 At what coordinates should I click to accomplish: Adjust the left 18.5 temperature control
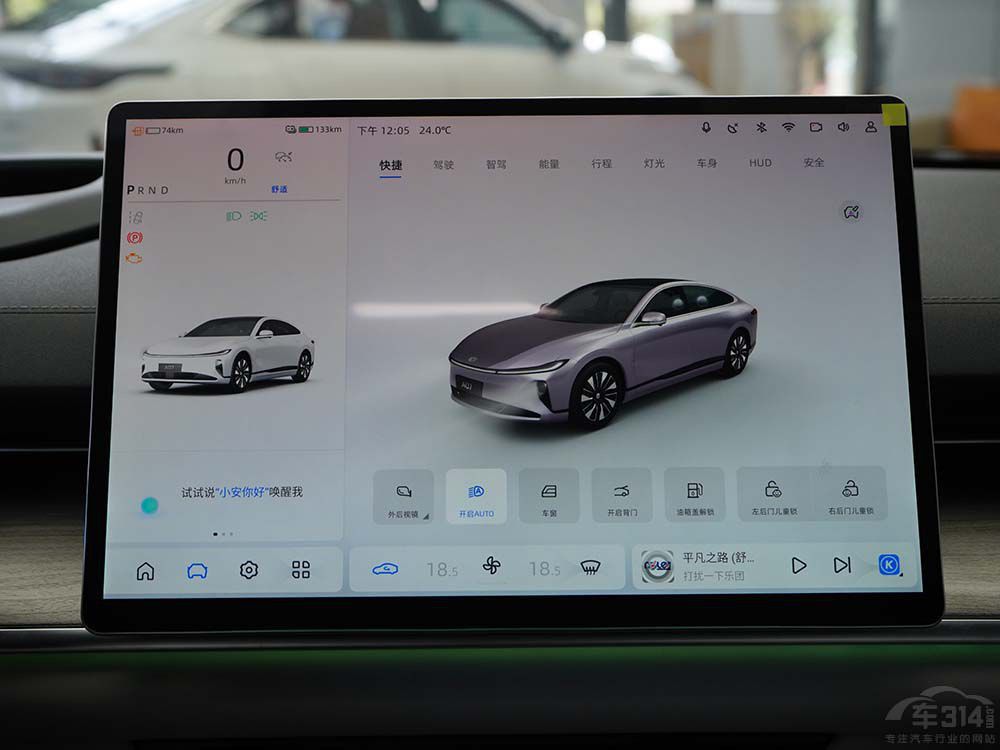point(441,569)
